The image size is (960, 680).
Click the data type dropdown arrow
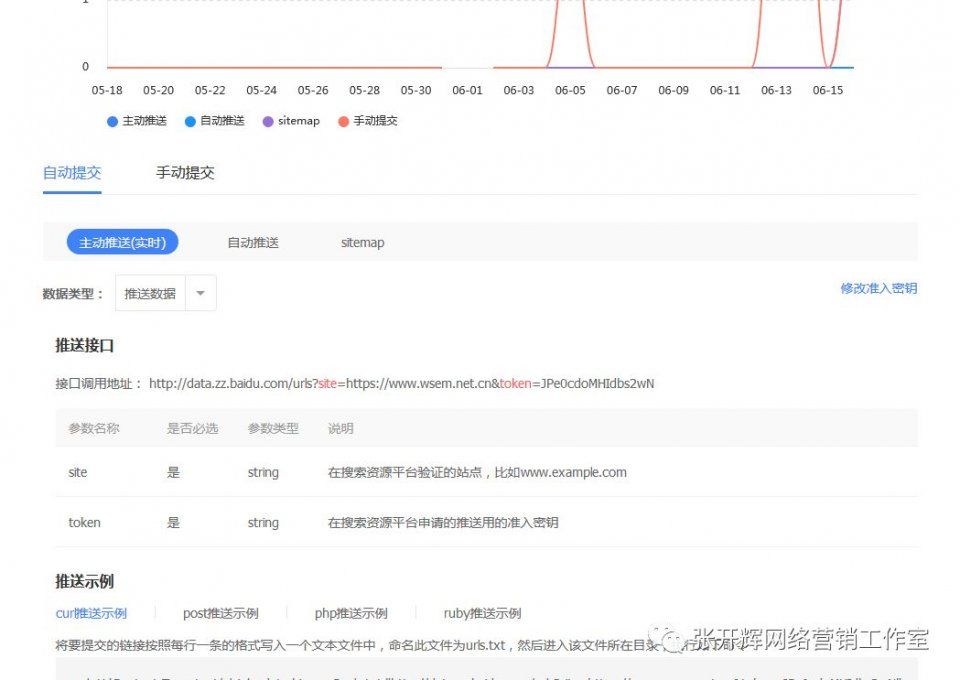(200, 294)
